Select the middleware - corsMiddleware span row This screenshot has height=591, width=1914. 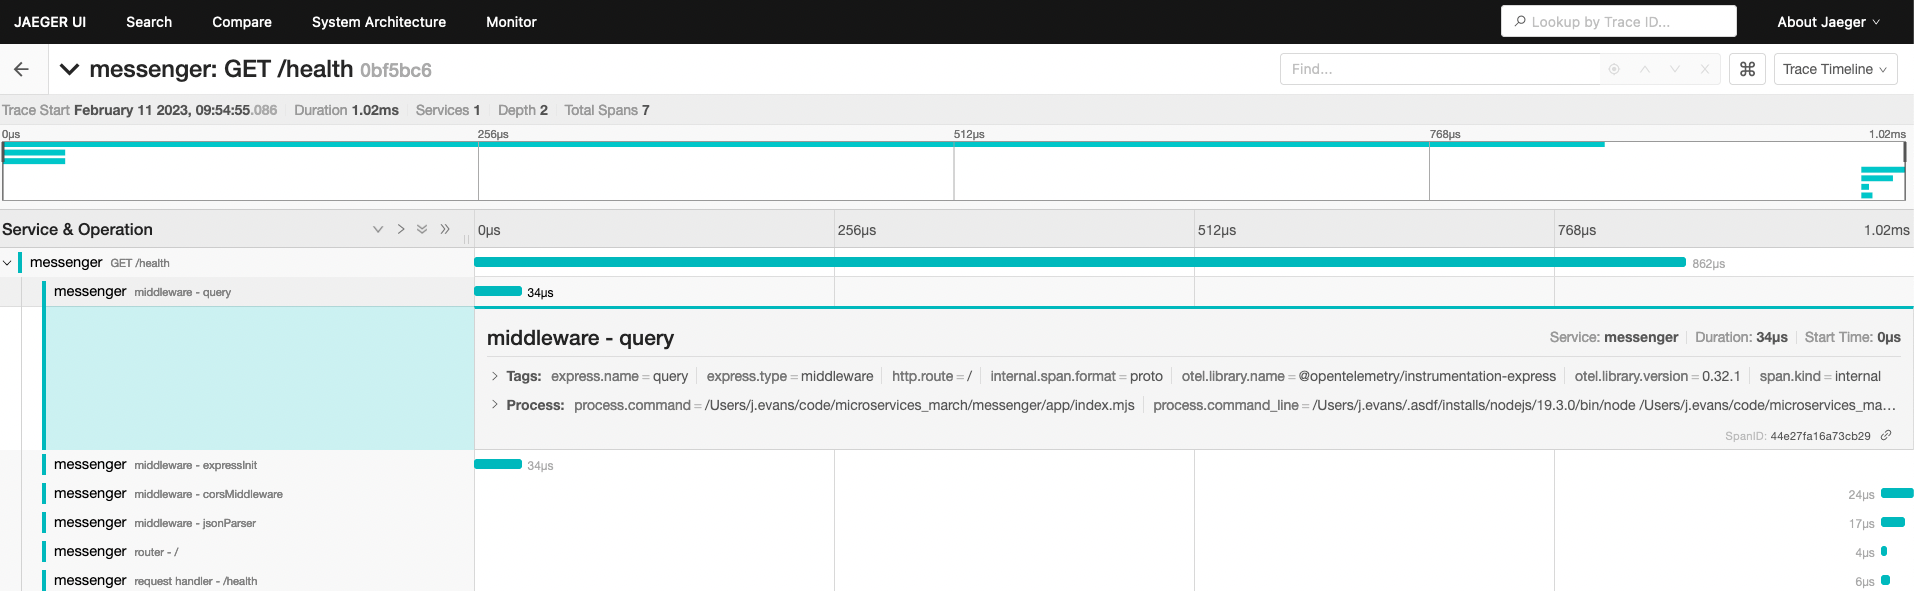pyautogui.click(x=208, y=494)
